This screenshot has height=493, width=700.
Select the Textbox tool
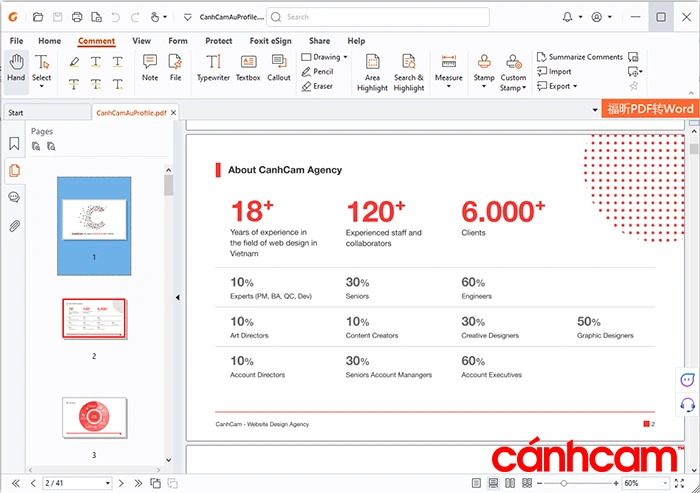click(x=248, y=67)
